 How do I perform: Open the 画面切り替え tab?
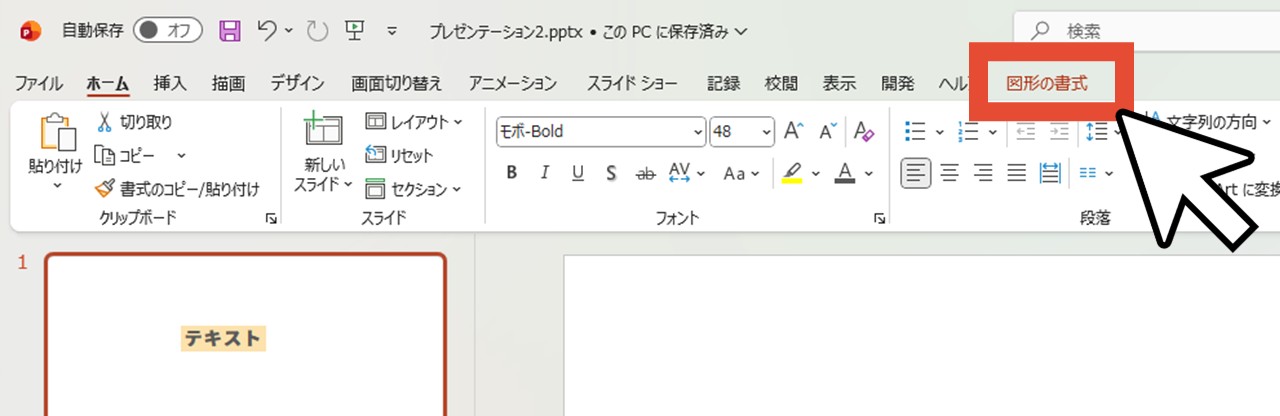pos(397,83)
